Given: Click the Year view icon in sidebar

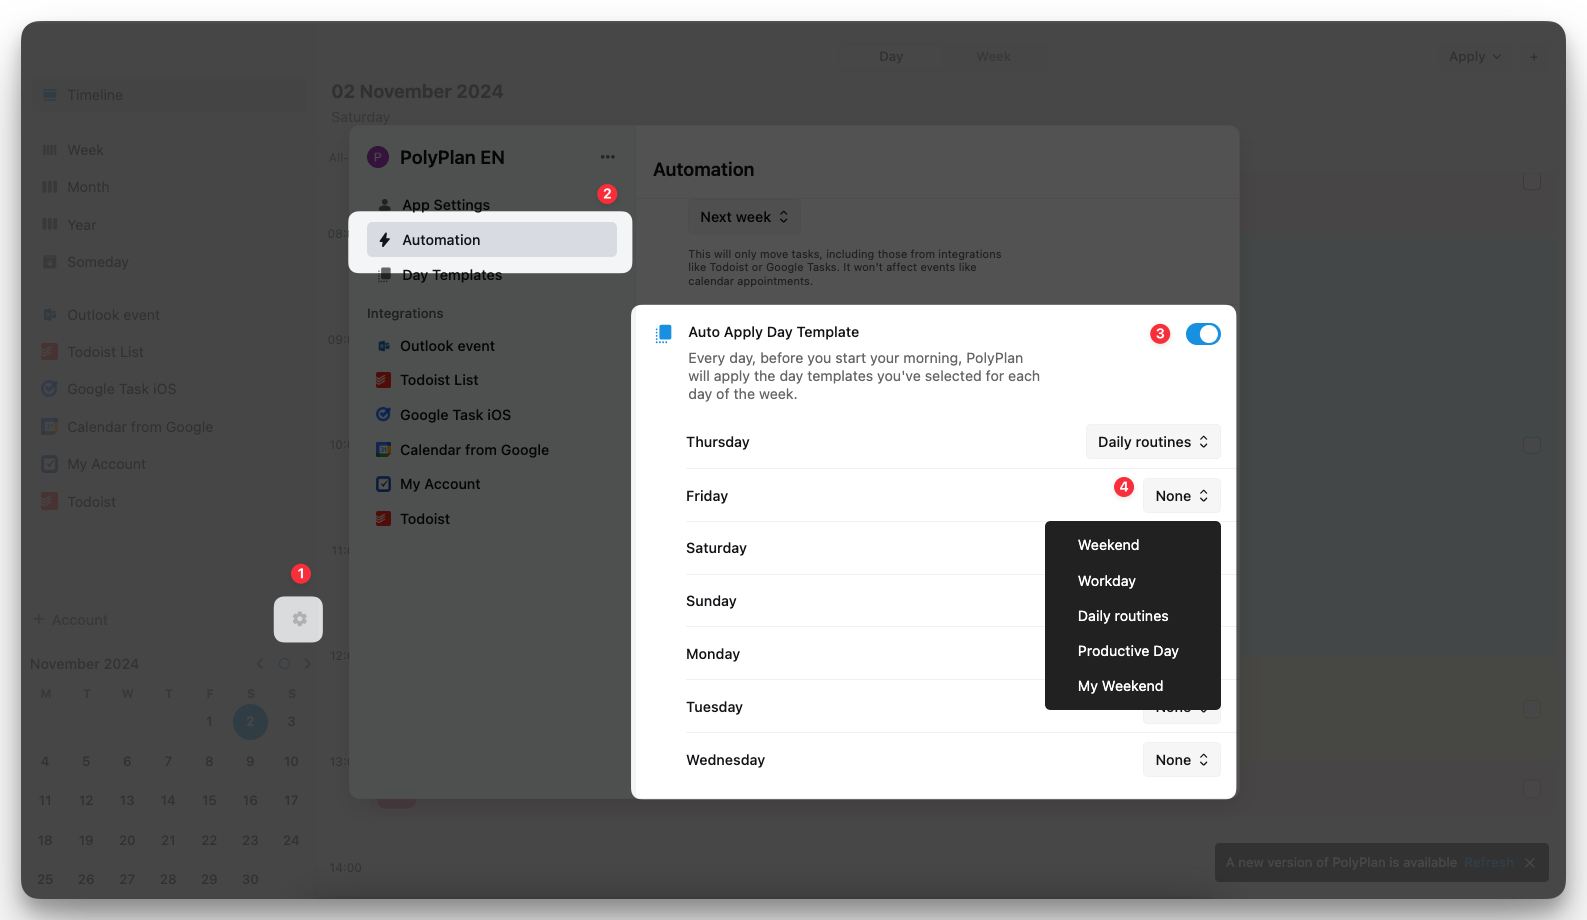Looking at the screenshot, I should [x=50, y=225].
